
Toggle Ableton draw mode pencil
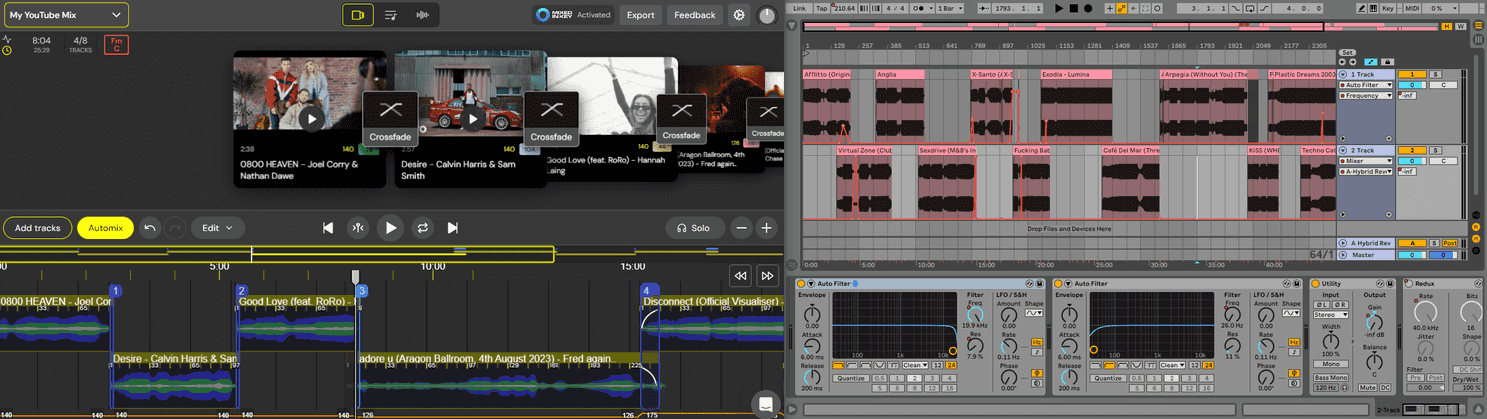point(1361,8)
